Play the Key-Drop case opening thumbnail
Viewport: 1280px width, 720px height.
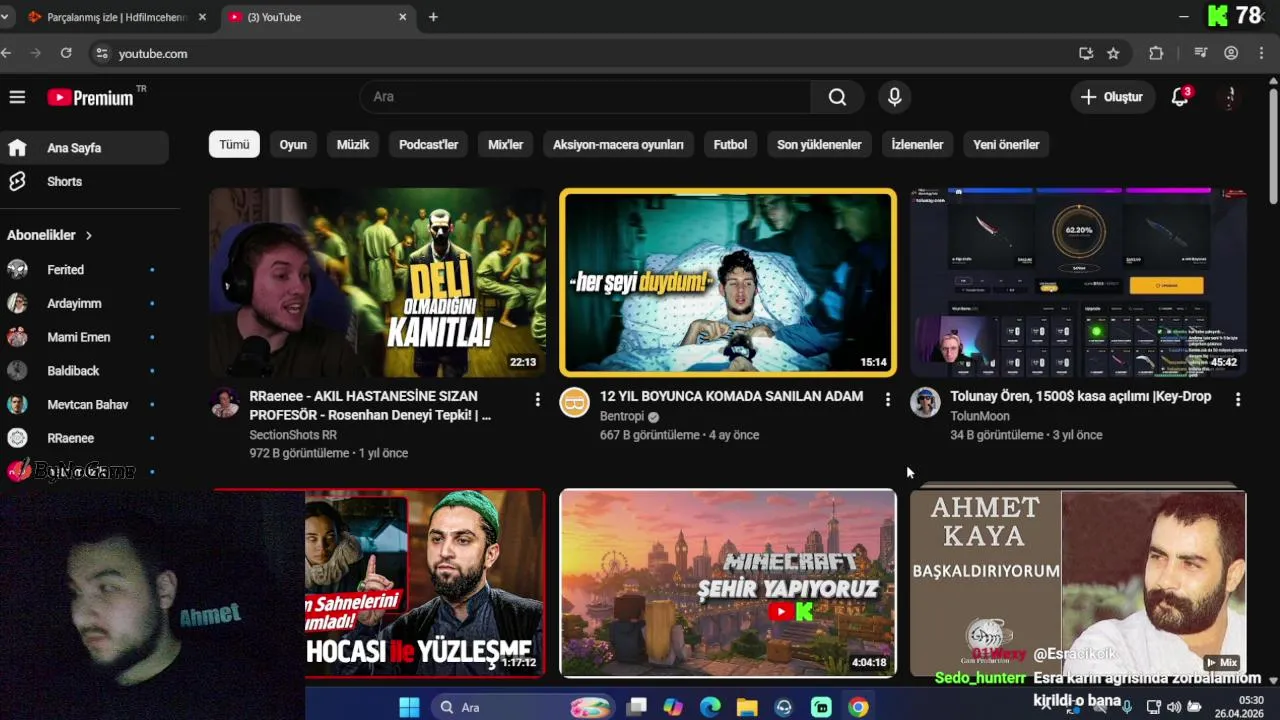[x=1078, y=283]
